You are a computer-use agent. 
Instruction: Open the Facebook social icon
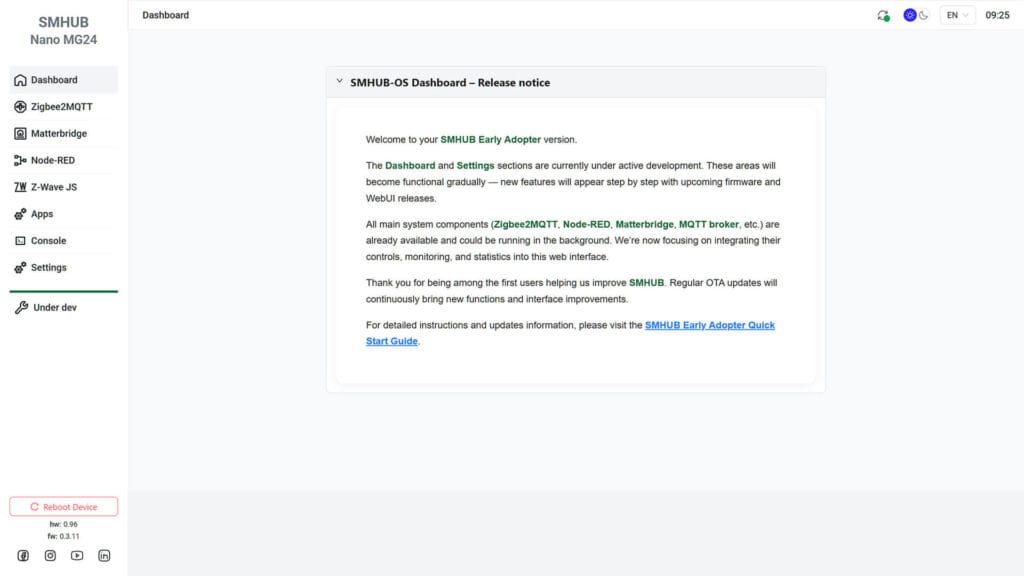pos(23,555)
